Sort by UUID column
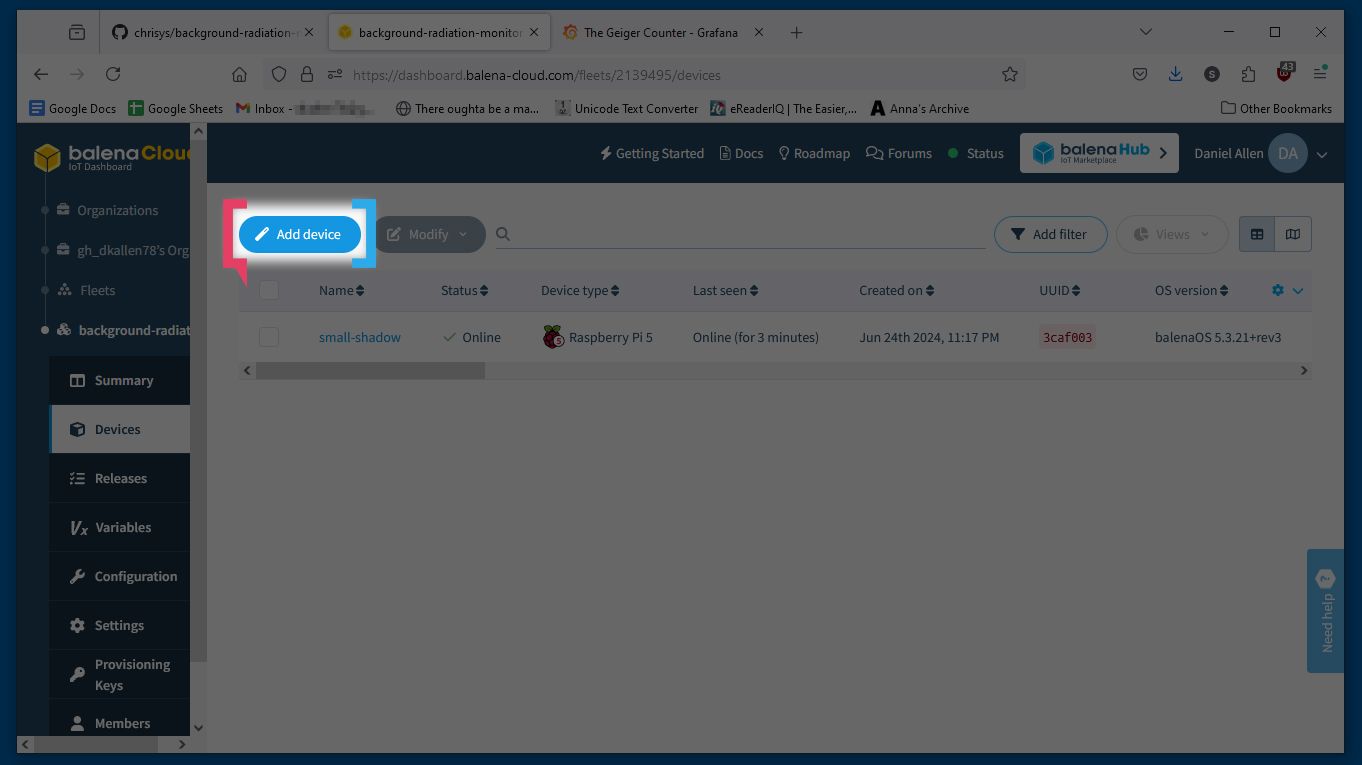Viewport: 1362px width, 765px height. (1060, 290)
